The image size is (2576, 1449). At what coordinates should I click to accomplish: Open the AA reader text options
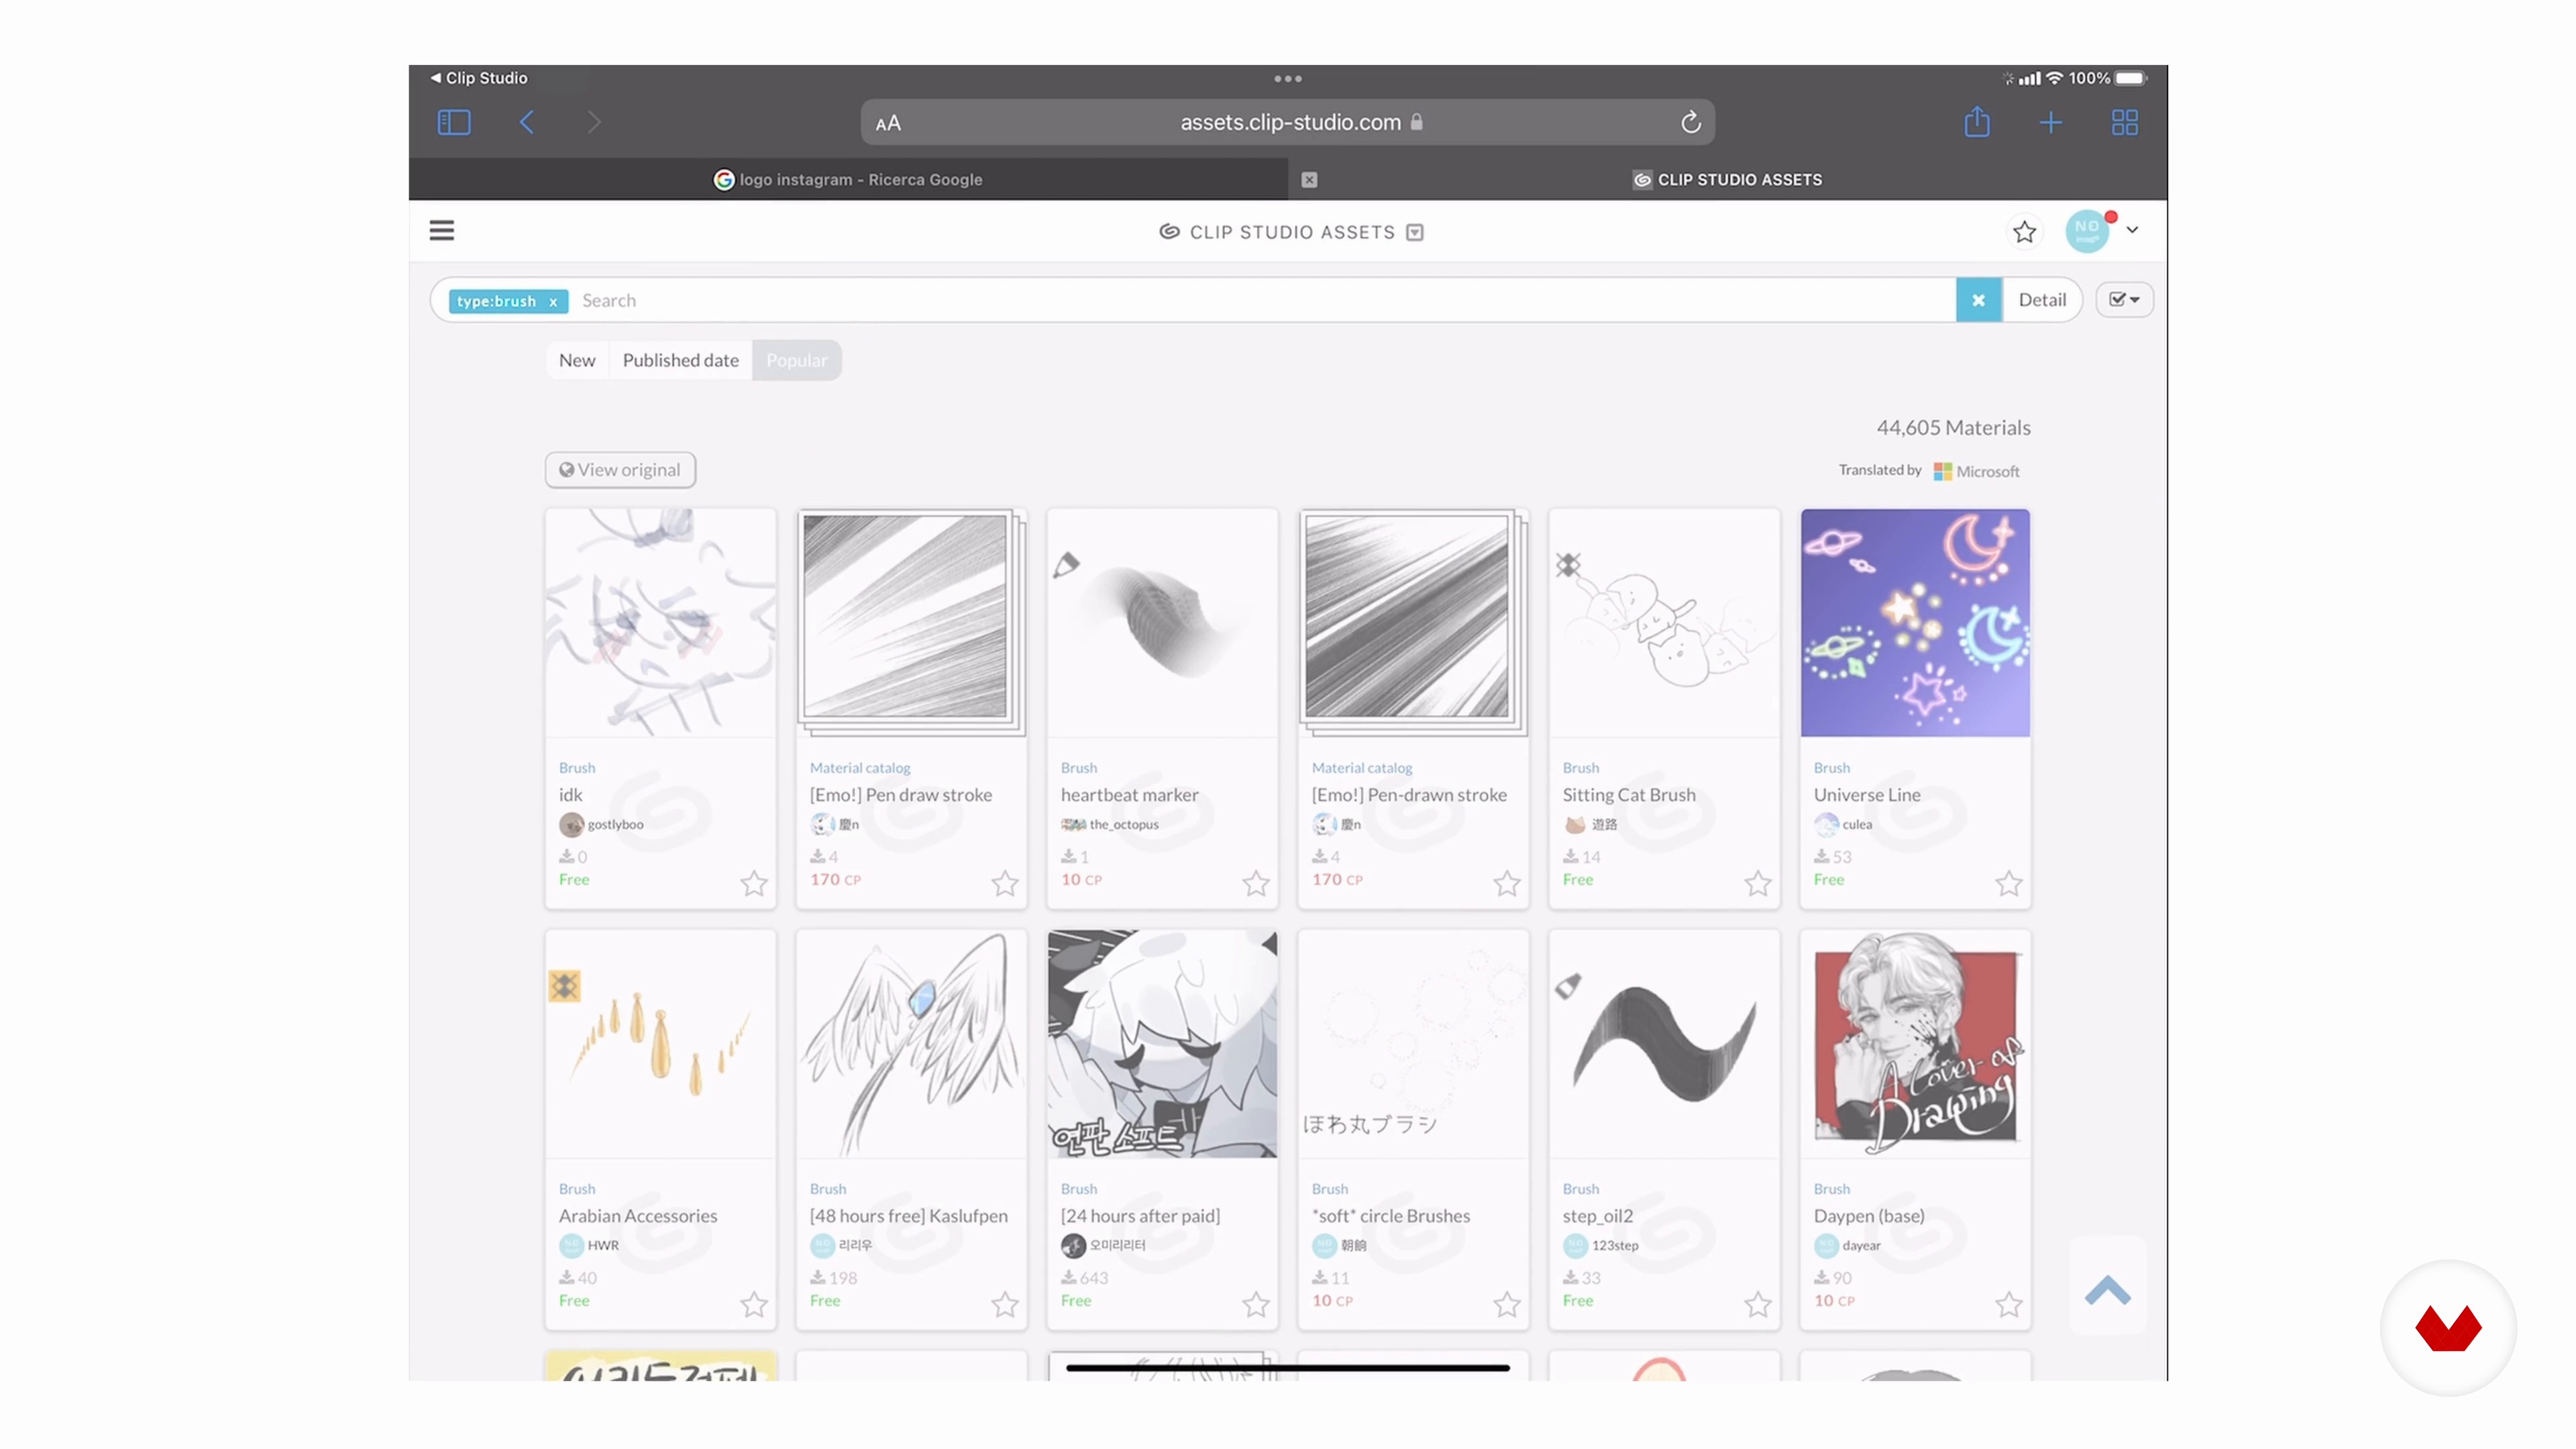pos(888,123)
